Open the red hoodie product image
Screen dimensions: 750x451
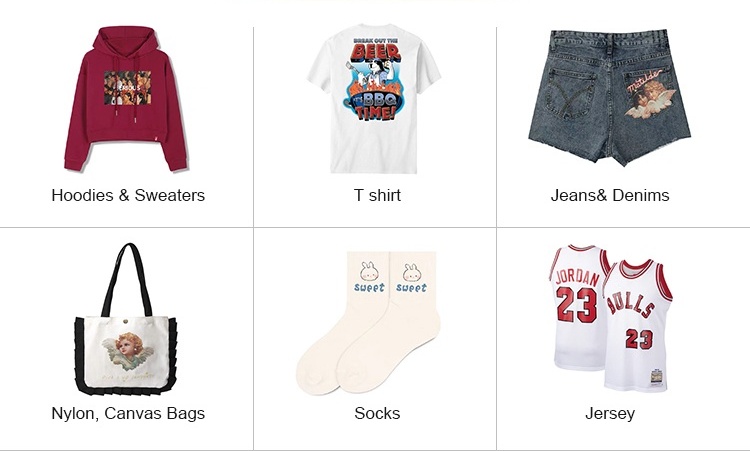click(x=126, y=99)
